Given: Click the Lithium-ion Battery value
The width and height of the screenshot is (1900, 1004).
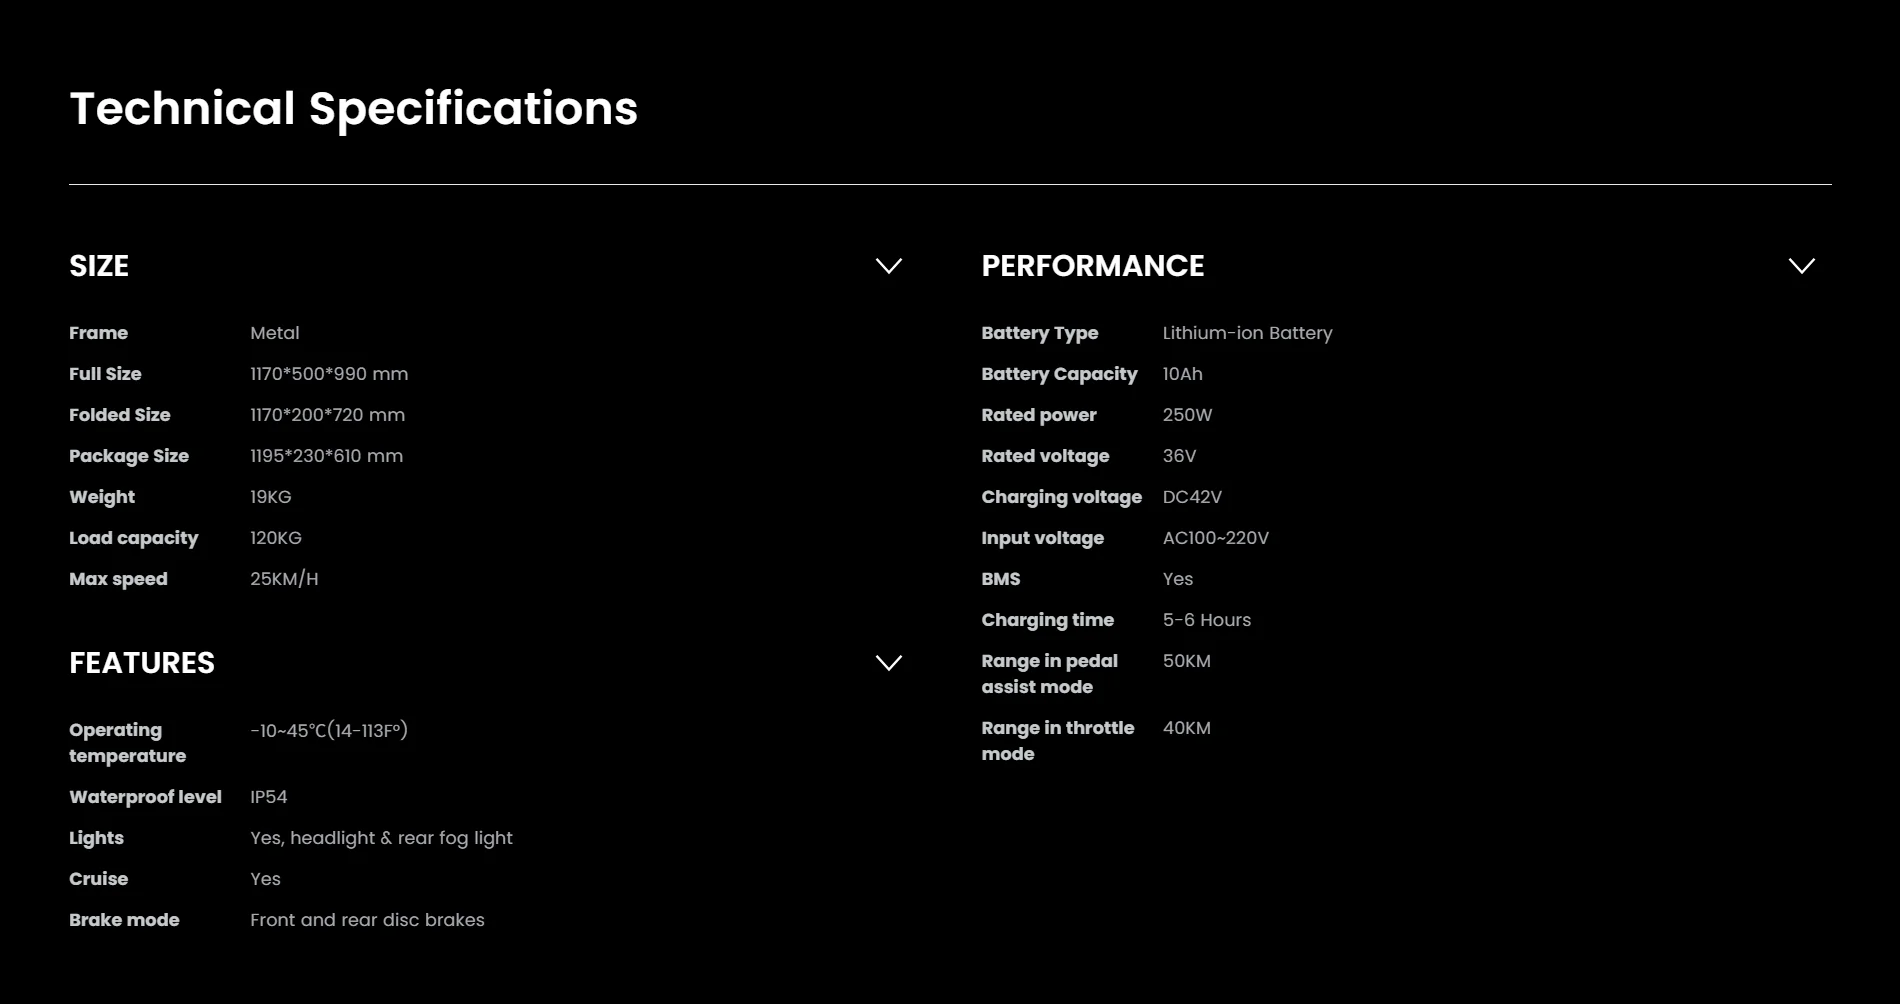Looking at the screenshot, I should 1247,333.
